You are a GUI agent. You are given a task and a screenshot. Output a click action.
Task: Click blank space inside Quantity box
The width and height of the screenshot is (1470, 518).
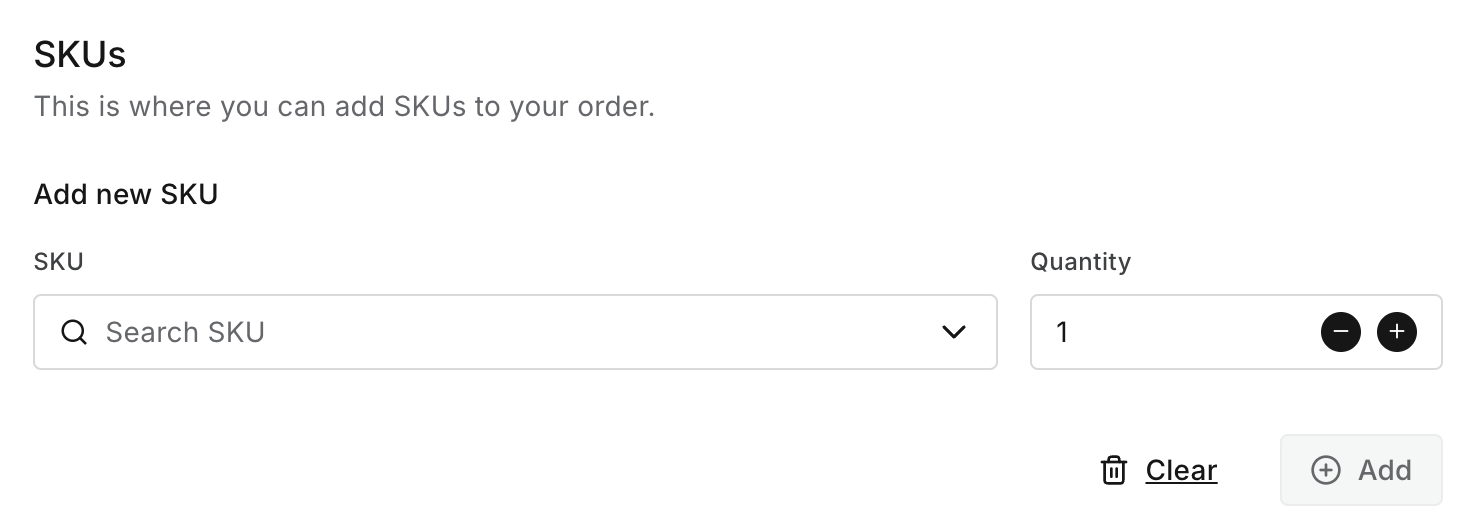click(1200, 332)
